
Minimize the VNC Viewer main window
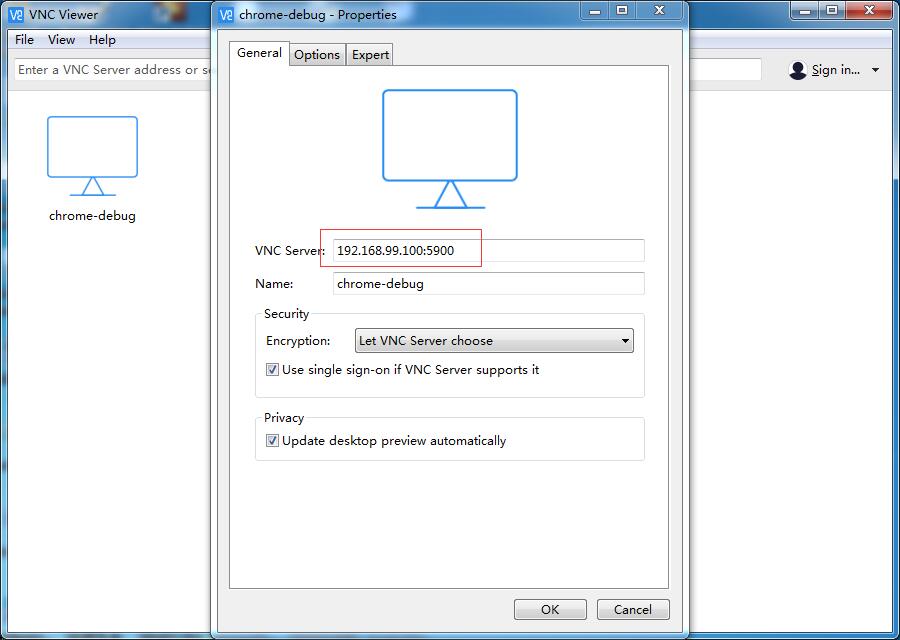[x=805, y=10]
